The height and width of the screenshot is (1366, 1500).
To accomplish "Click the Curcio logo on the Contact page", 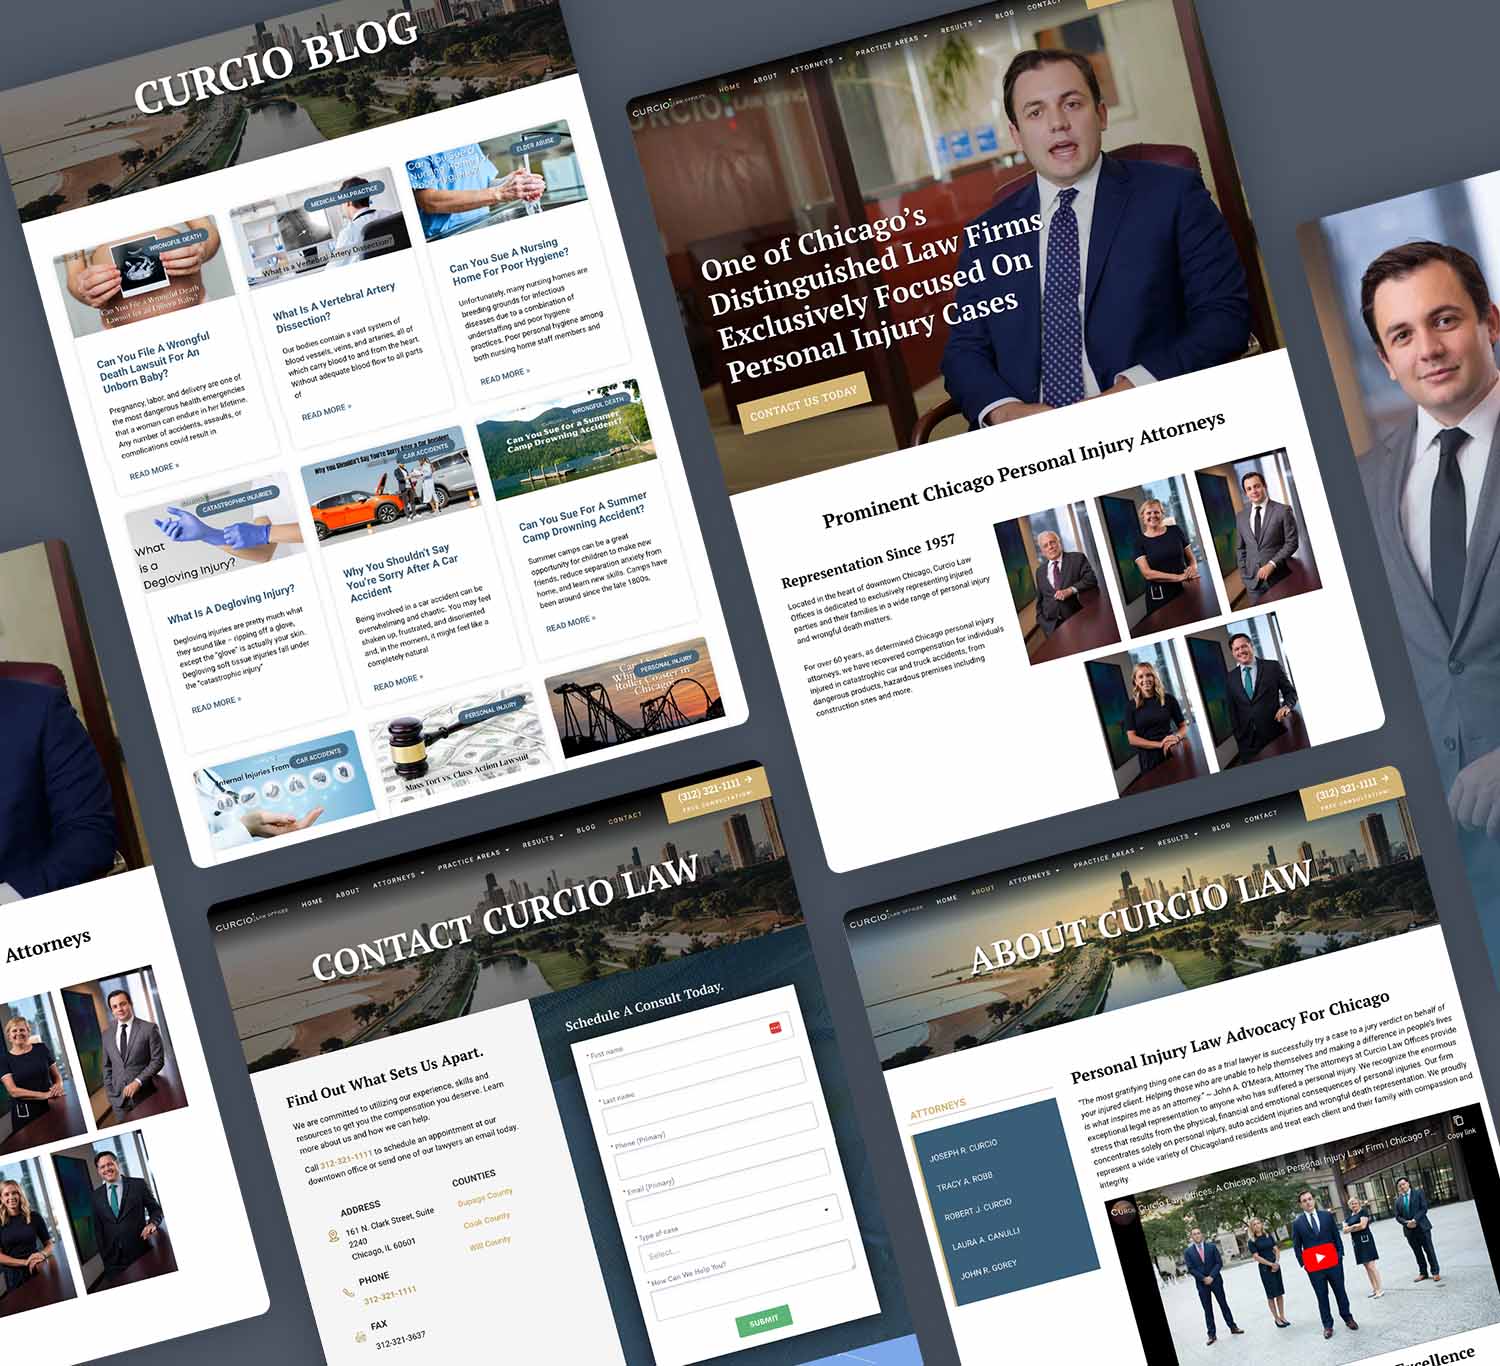I will pos(251,917).
